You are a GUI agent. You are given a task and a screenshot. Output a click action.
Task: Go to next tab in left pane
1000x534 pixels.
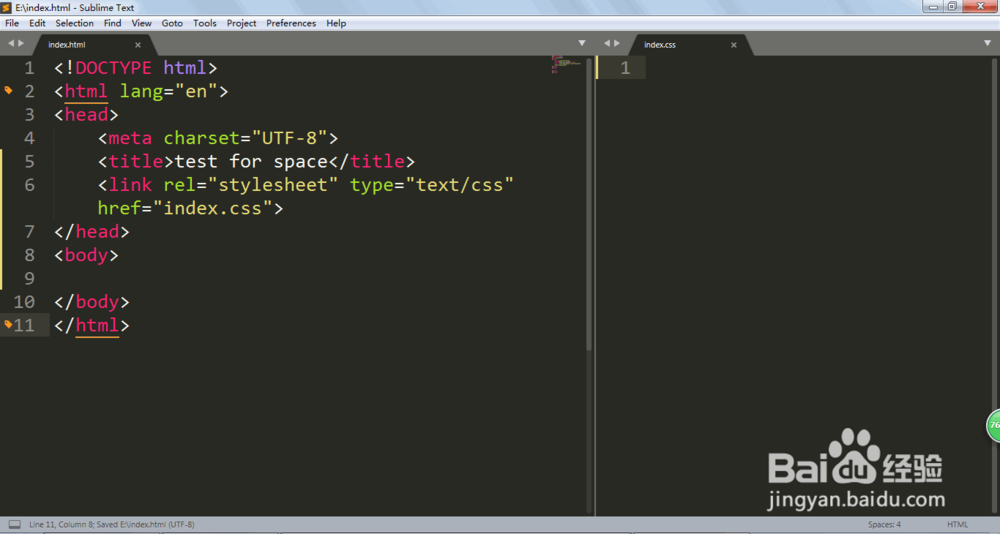click(21, 43)
